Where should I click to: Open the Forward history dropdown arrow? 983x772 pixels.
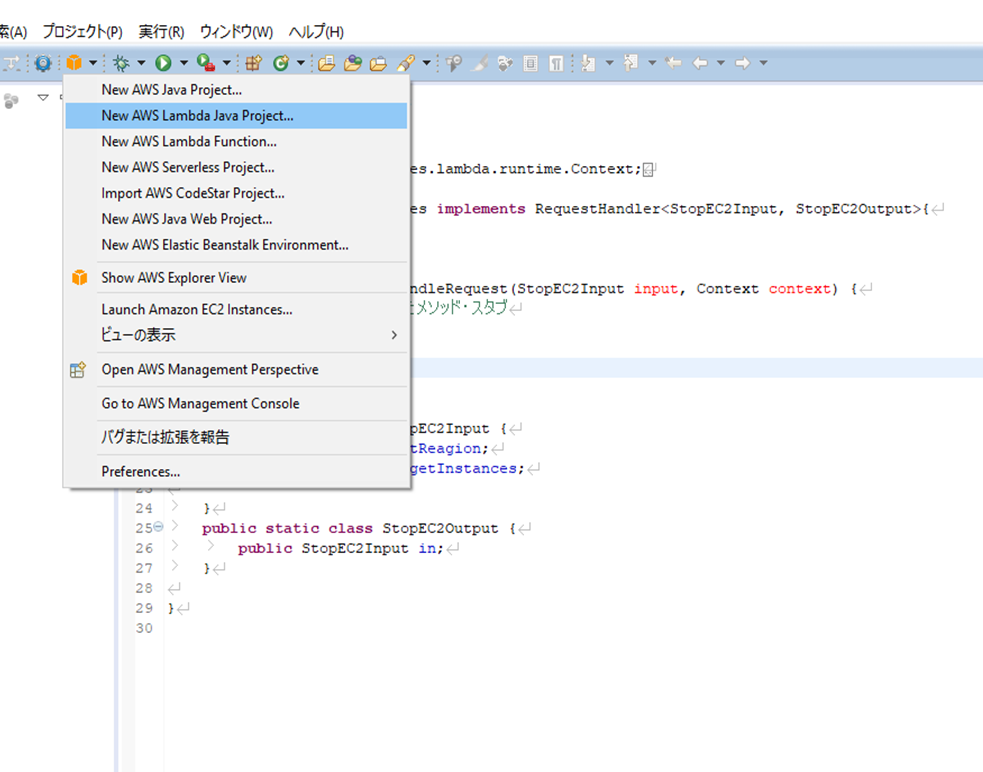click(764, 63)
